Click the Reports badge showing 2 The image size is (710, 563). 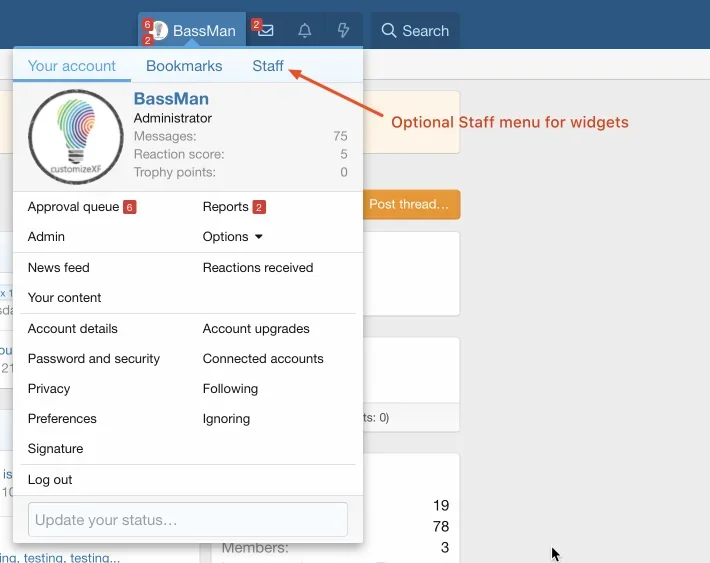click(259, 207)
